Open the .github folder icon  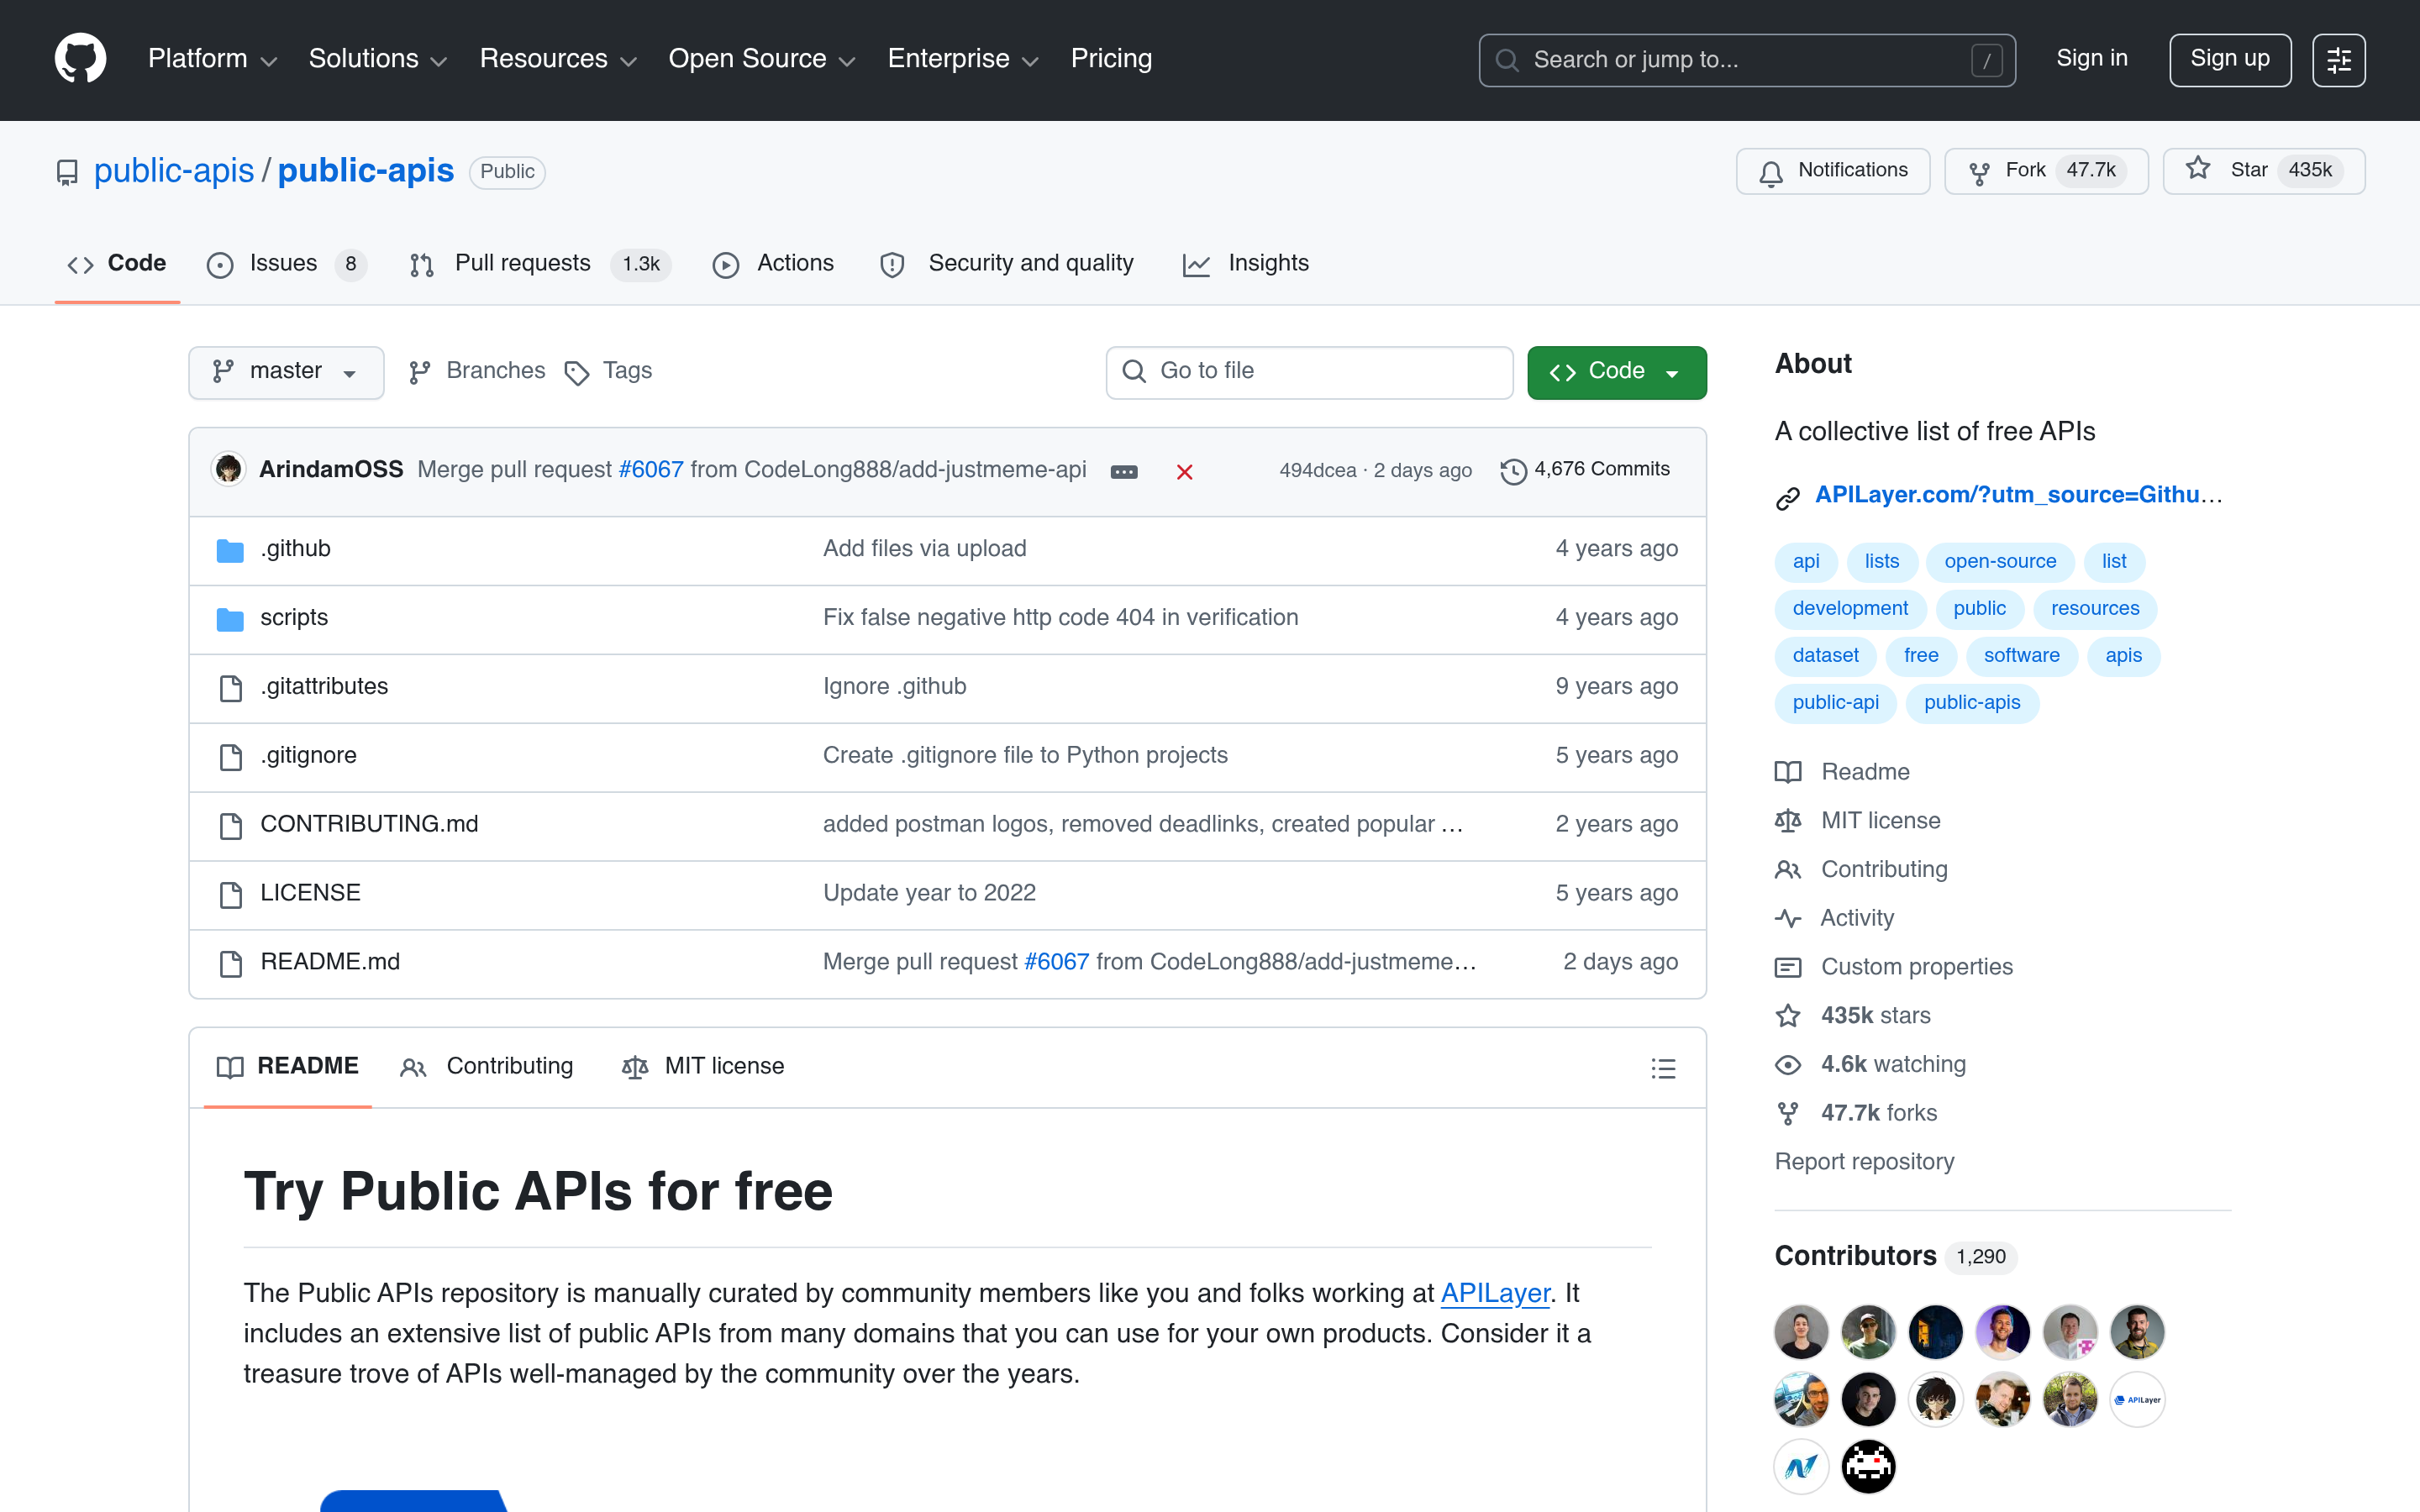[230, 550]
